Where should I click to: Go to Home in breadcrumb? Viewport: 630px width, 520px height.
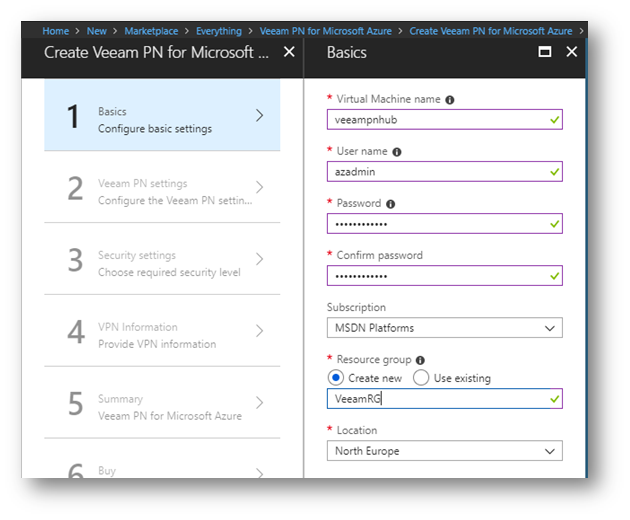pos(56,32)
